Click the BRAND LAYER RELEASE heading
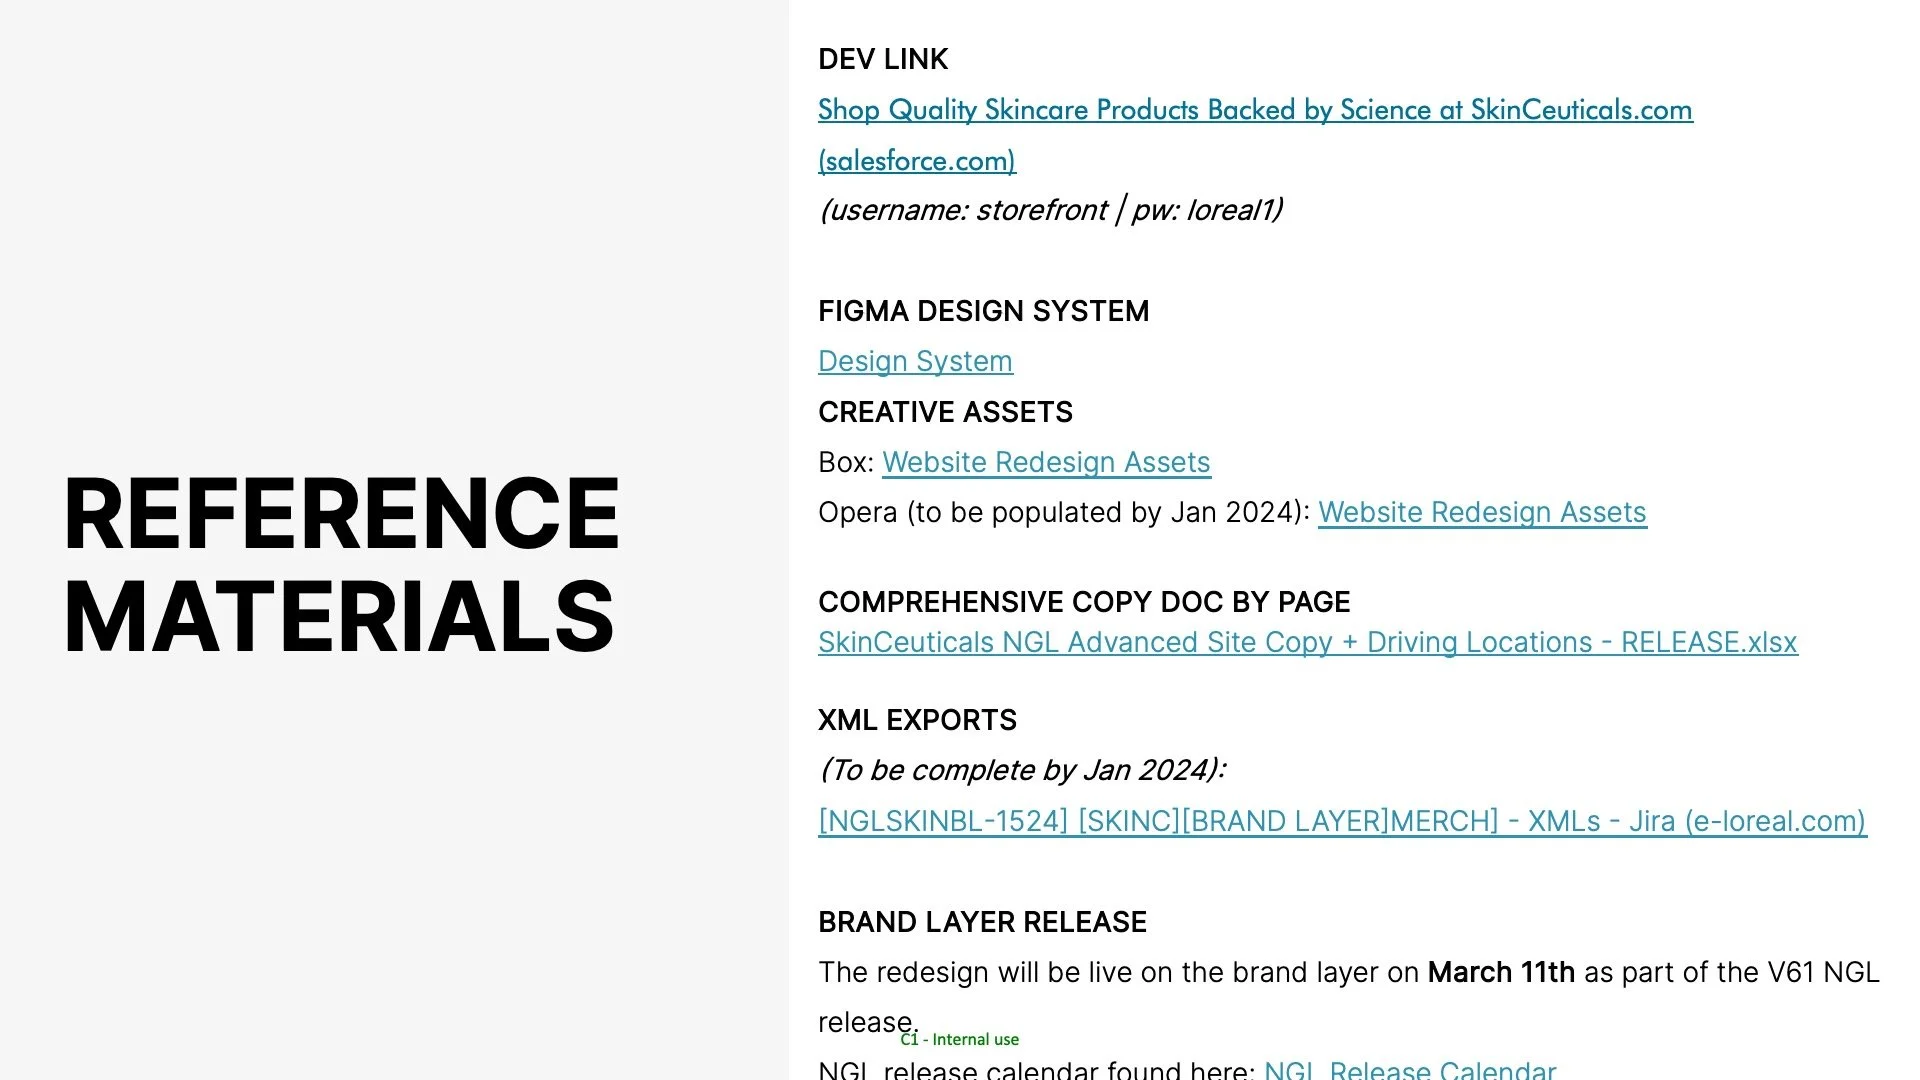 pyautogui.click(x=982, y=922)
